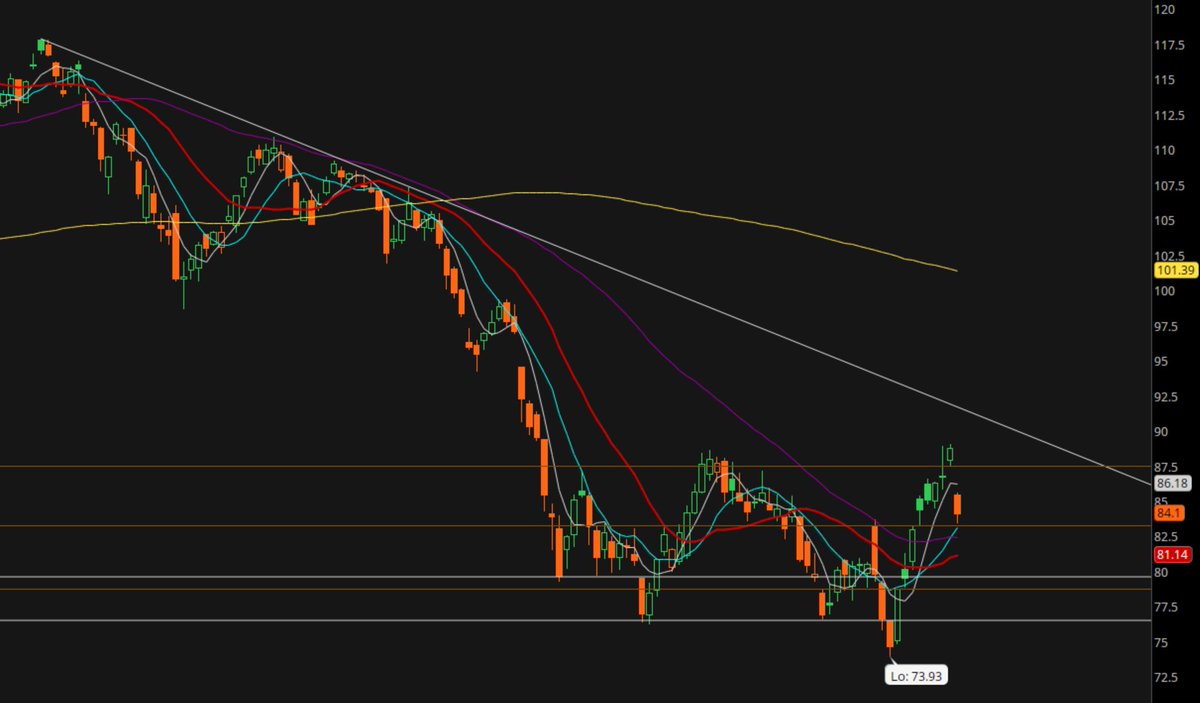
Task: Click the Lo: 73.93 low marker bubble
Action: [917, 676]
